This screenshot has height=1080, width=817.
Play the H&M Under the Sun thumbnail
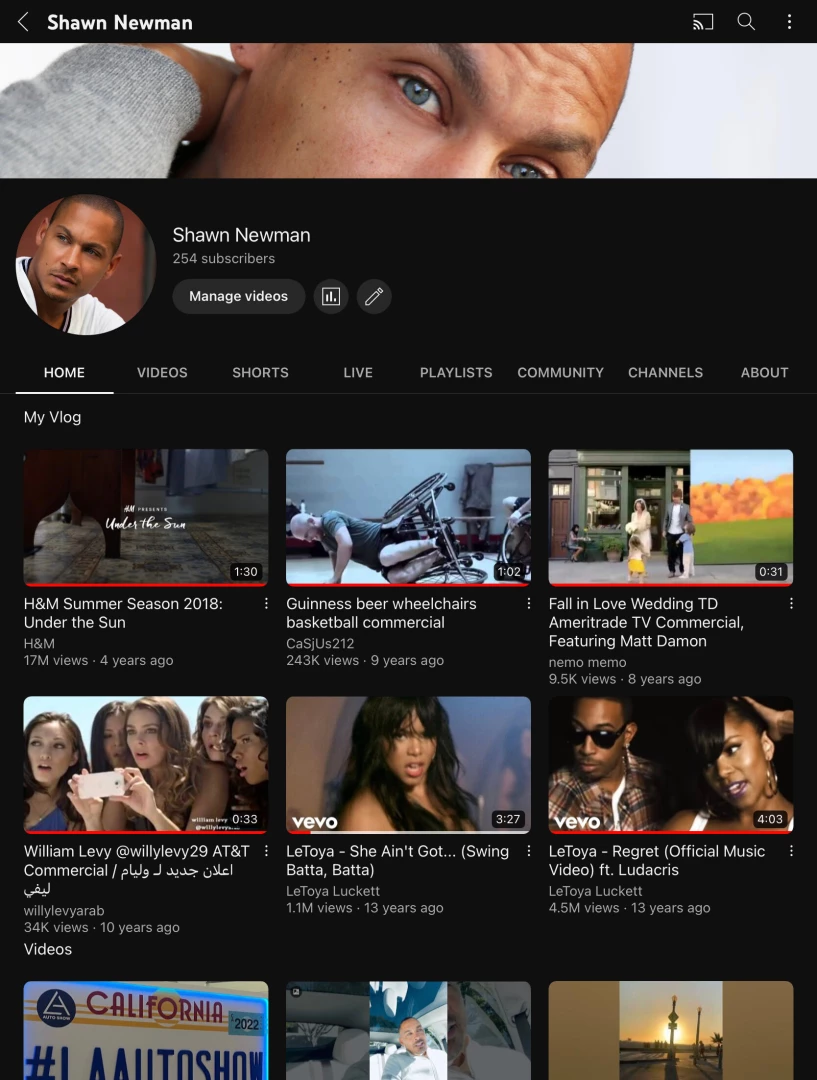pos(146,517)
